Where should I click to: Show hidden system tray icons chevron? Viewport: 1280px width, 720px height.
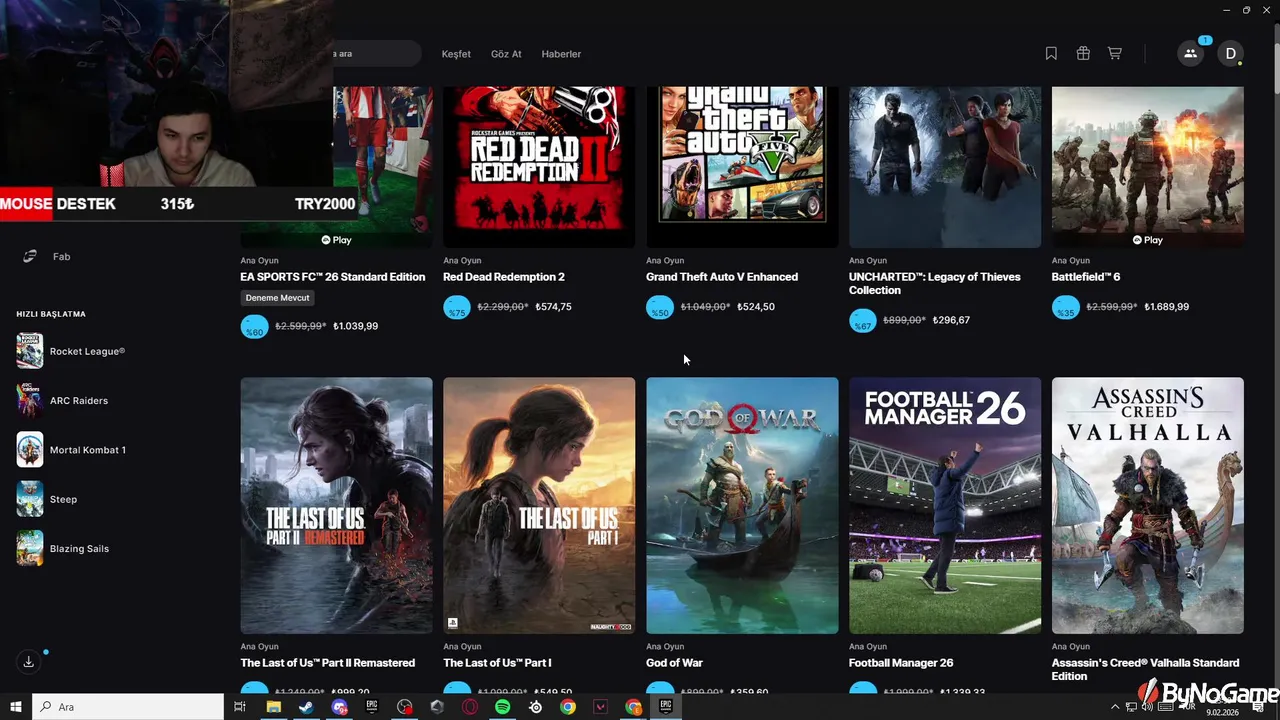point(1115,707)
